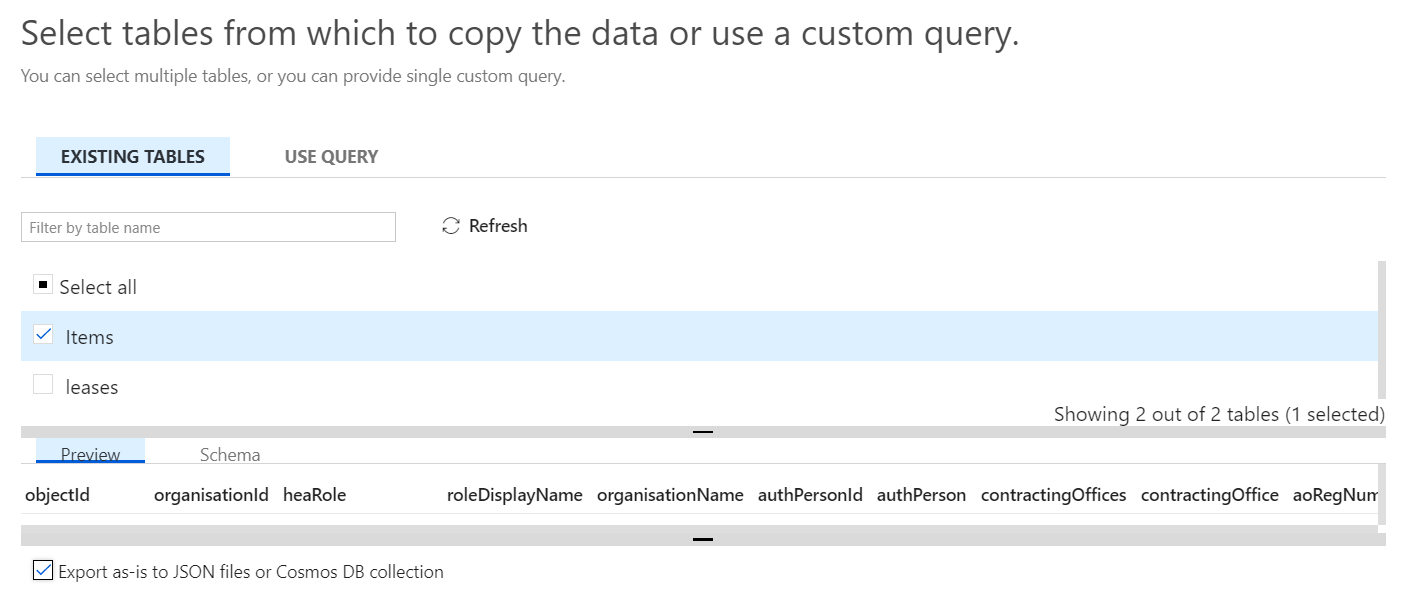Disable Export as-is to JSON option
This screenshot has width=1402, height=607.
coord(43,571)
